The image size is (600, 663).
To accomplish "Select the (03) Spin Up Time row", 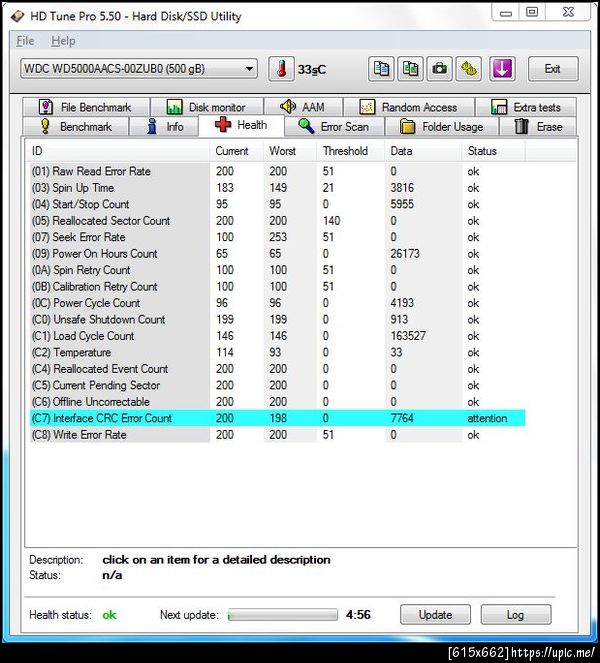I will click(278, 188).
